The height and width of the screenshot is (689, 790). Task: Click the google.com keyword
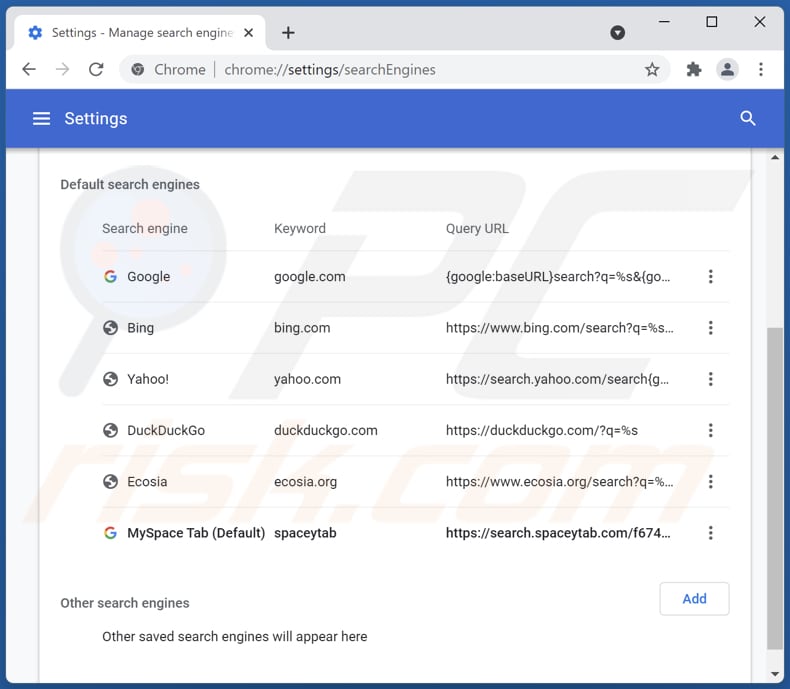coord(310,277)
